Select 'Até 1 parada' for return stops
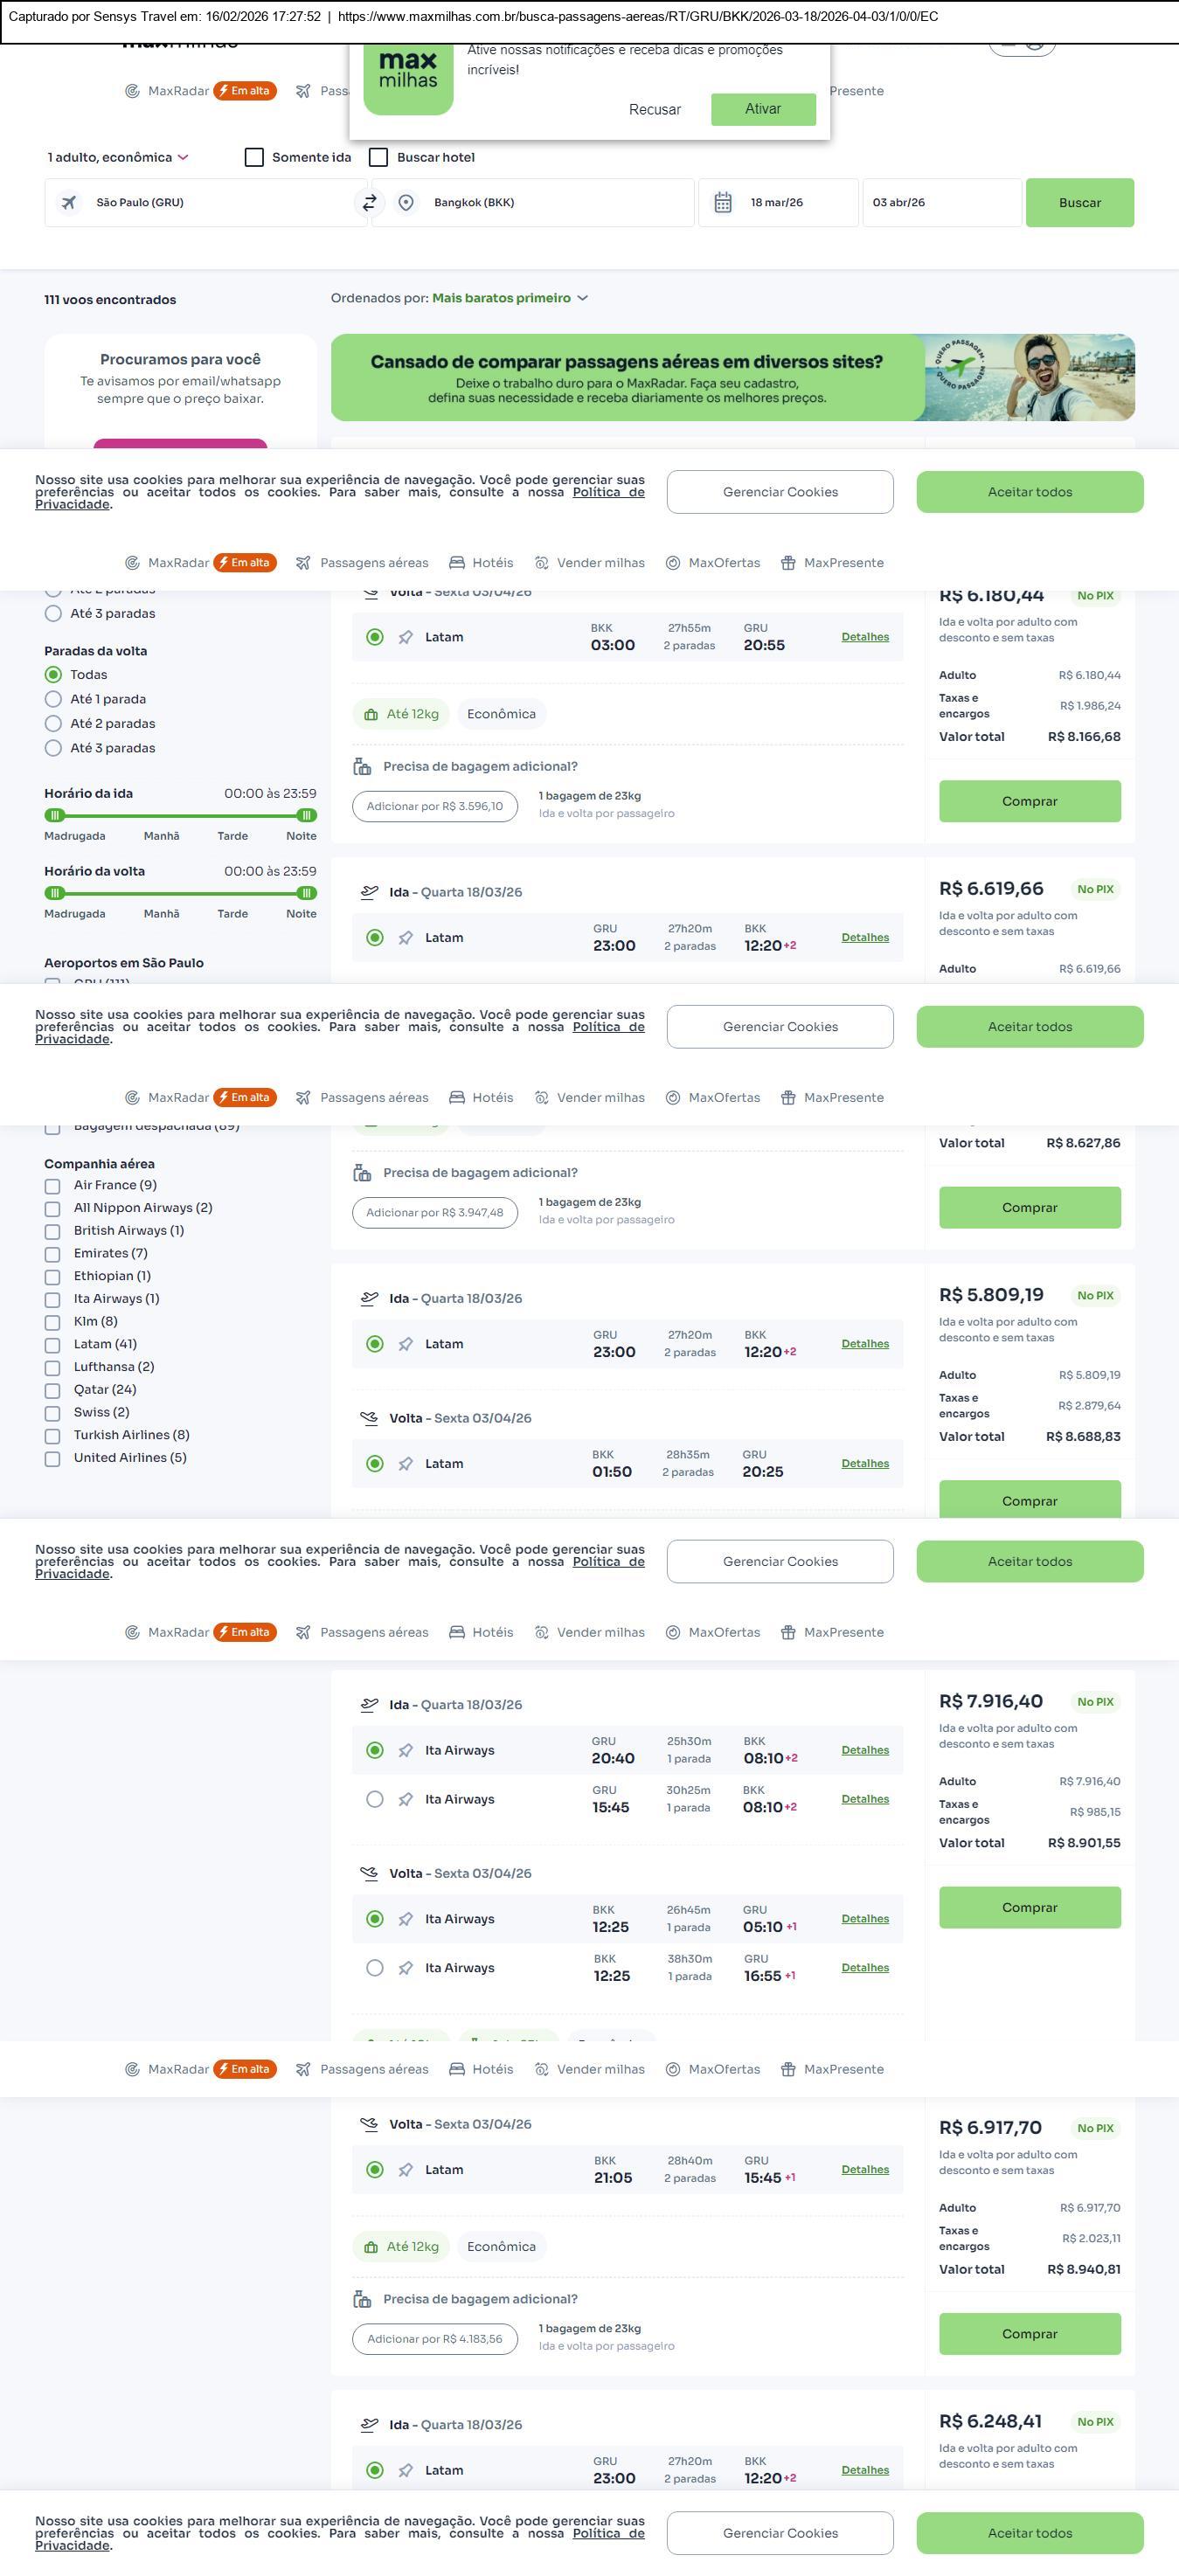Image resolution: width=1179 pixels, height=2576 pixels. coord(54,700)
